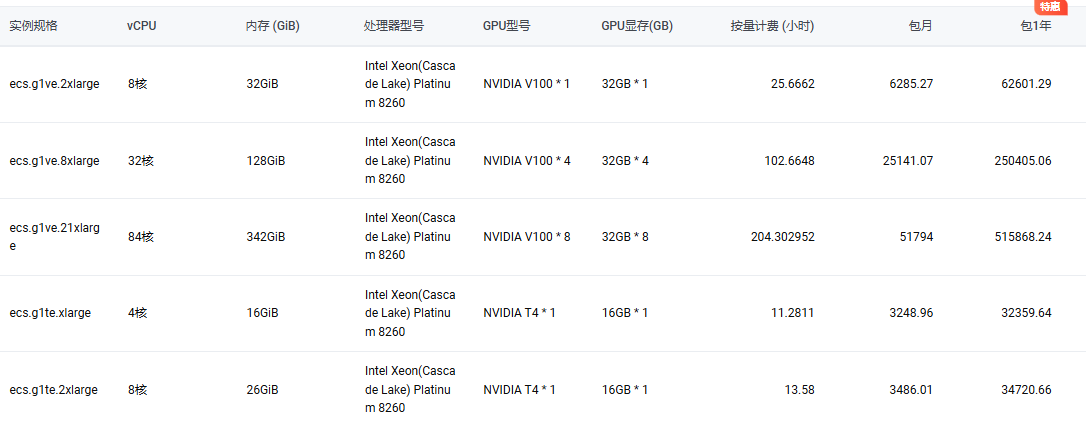Click the 包月 column header
The width and height of the screenshot is (1086, 425).
coord(920,26)
